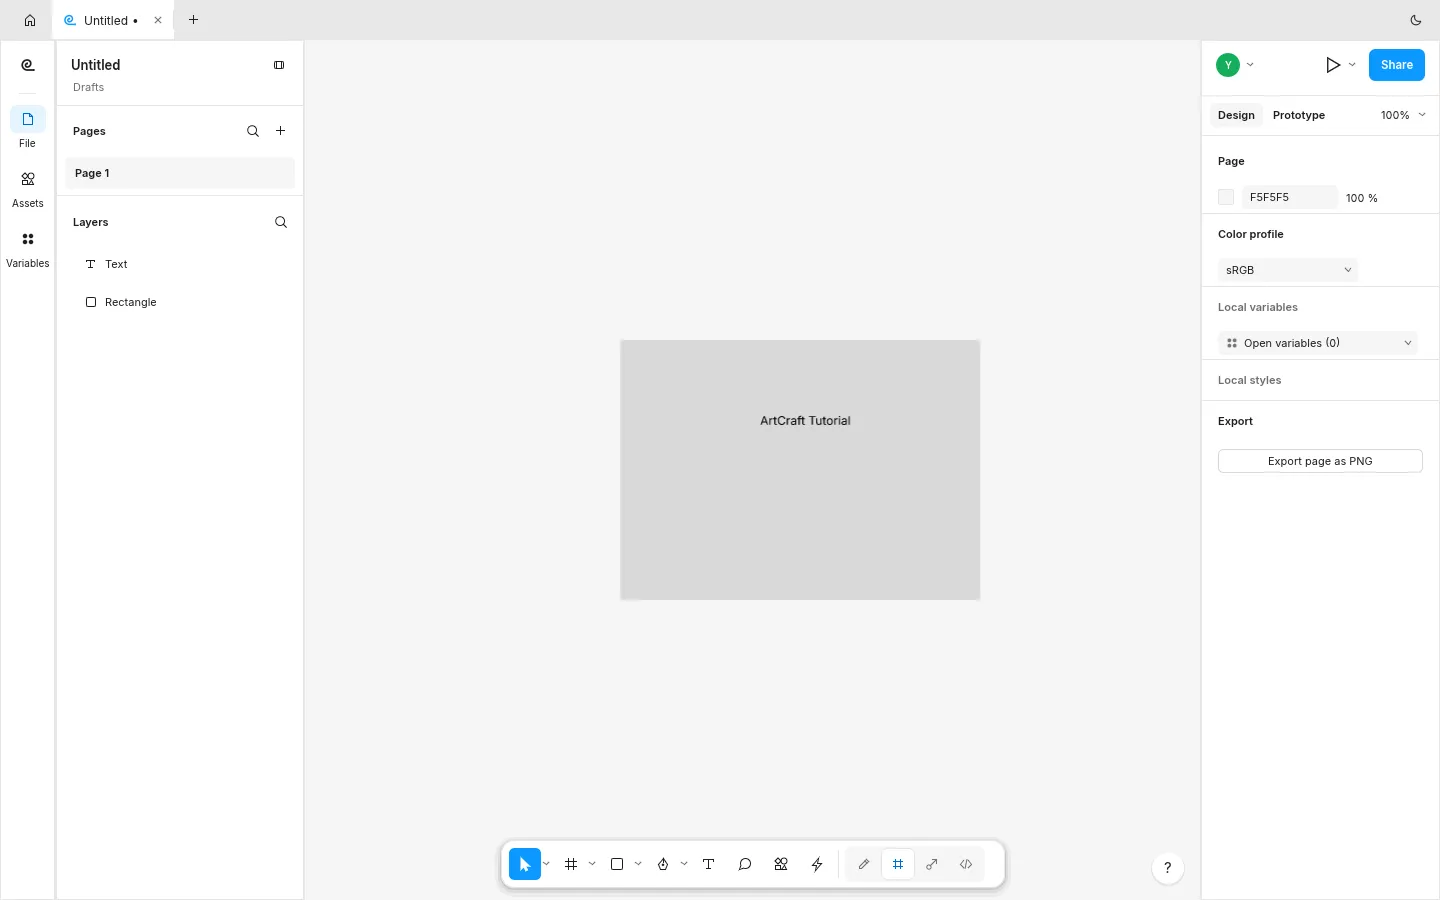Viewport: 1440px width, 900px height.
Task: Play the prototype presentation
Action: [1333, 65]
